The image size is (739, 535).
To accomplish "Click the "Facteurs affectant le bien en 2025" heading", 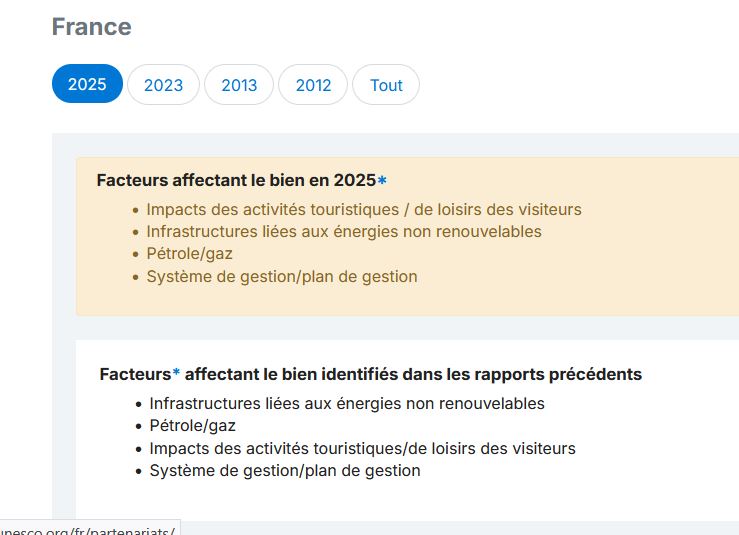I will pos(235,181).
